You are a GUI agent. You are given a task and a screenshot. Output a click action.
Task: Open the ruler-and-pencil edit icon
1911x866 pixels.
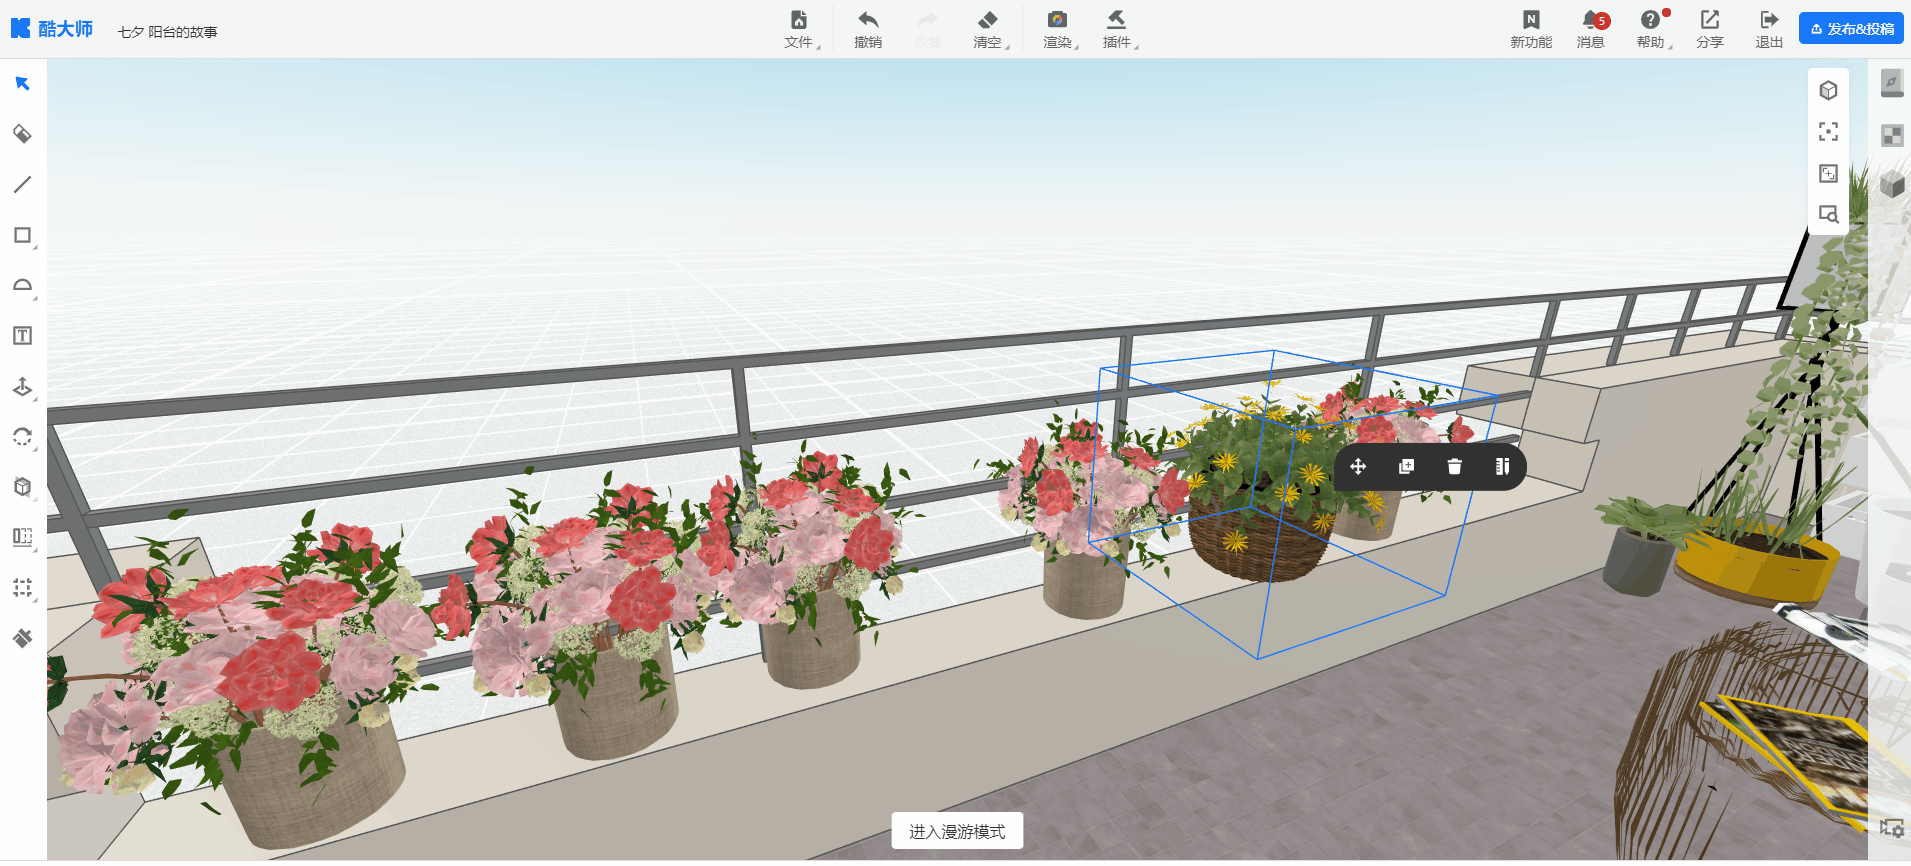pos(1502,467)
